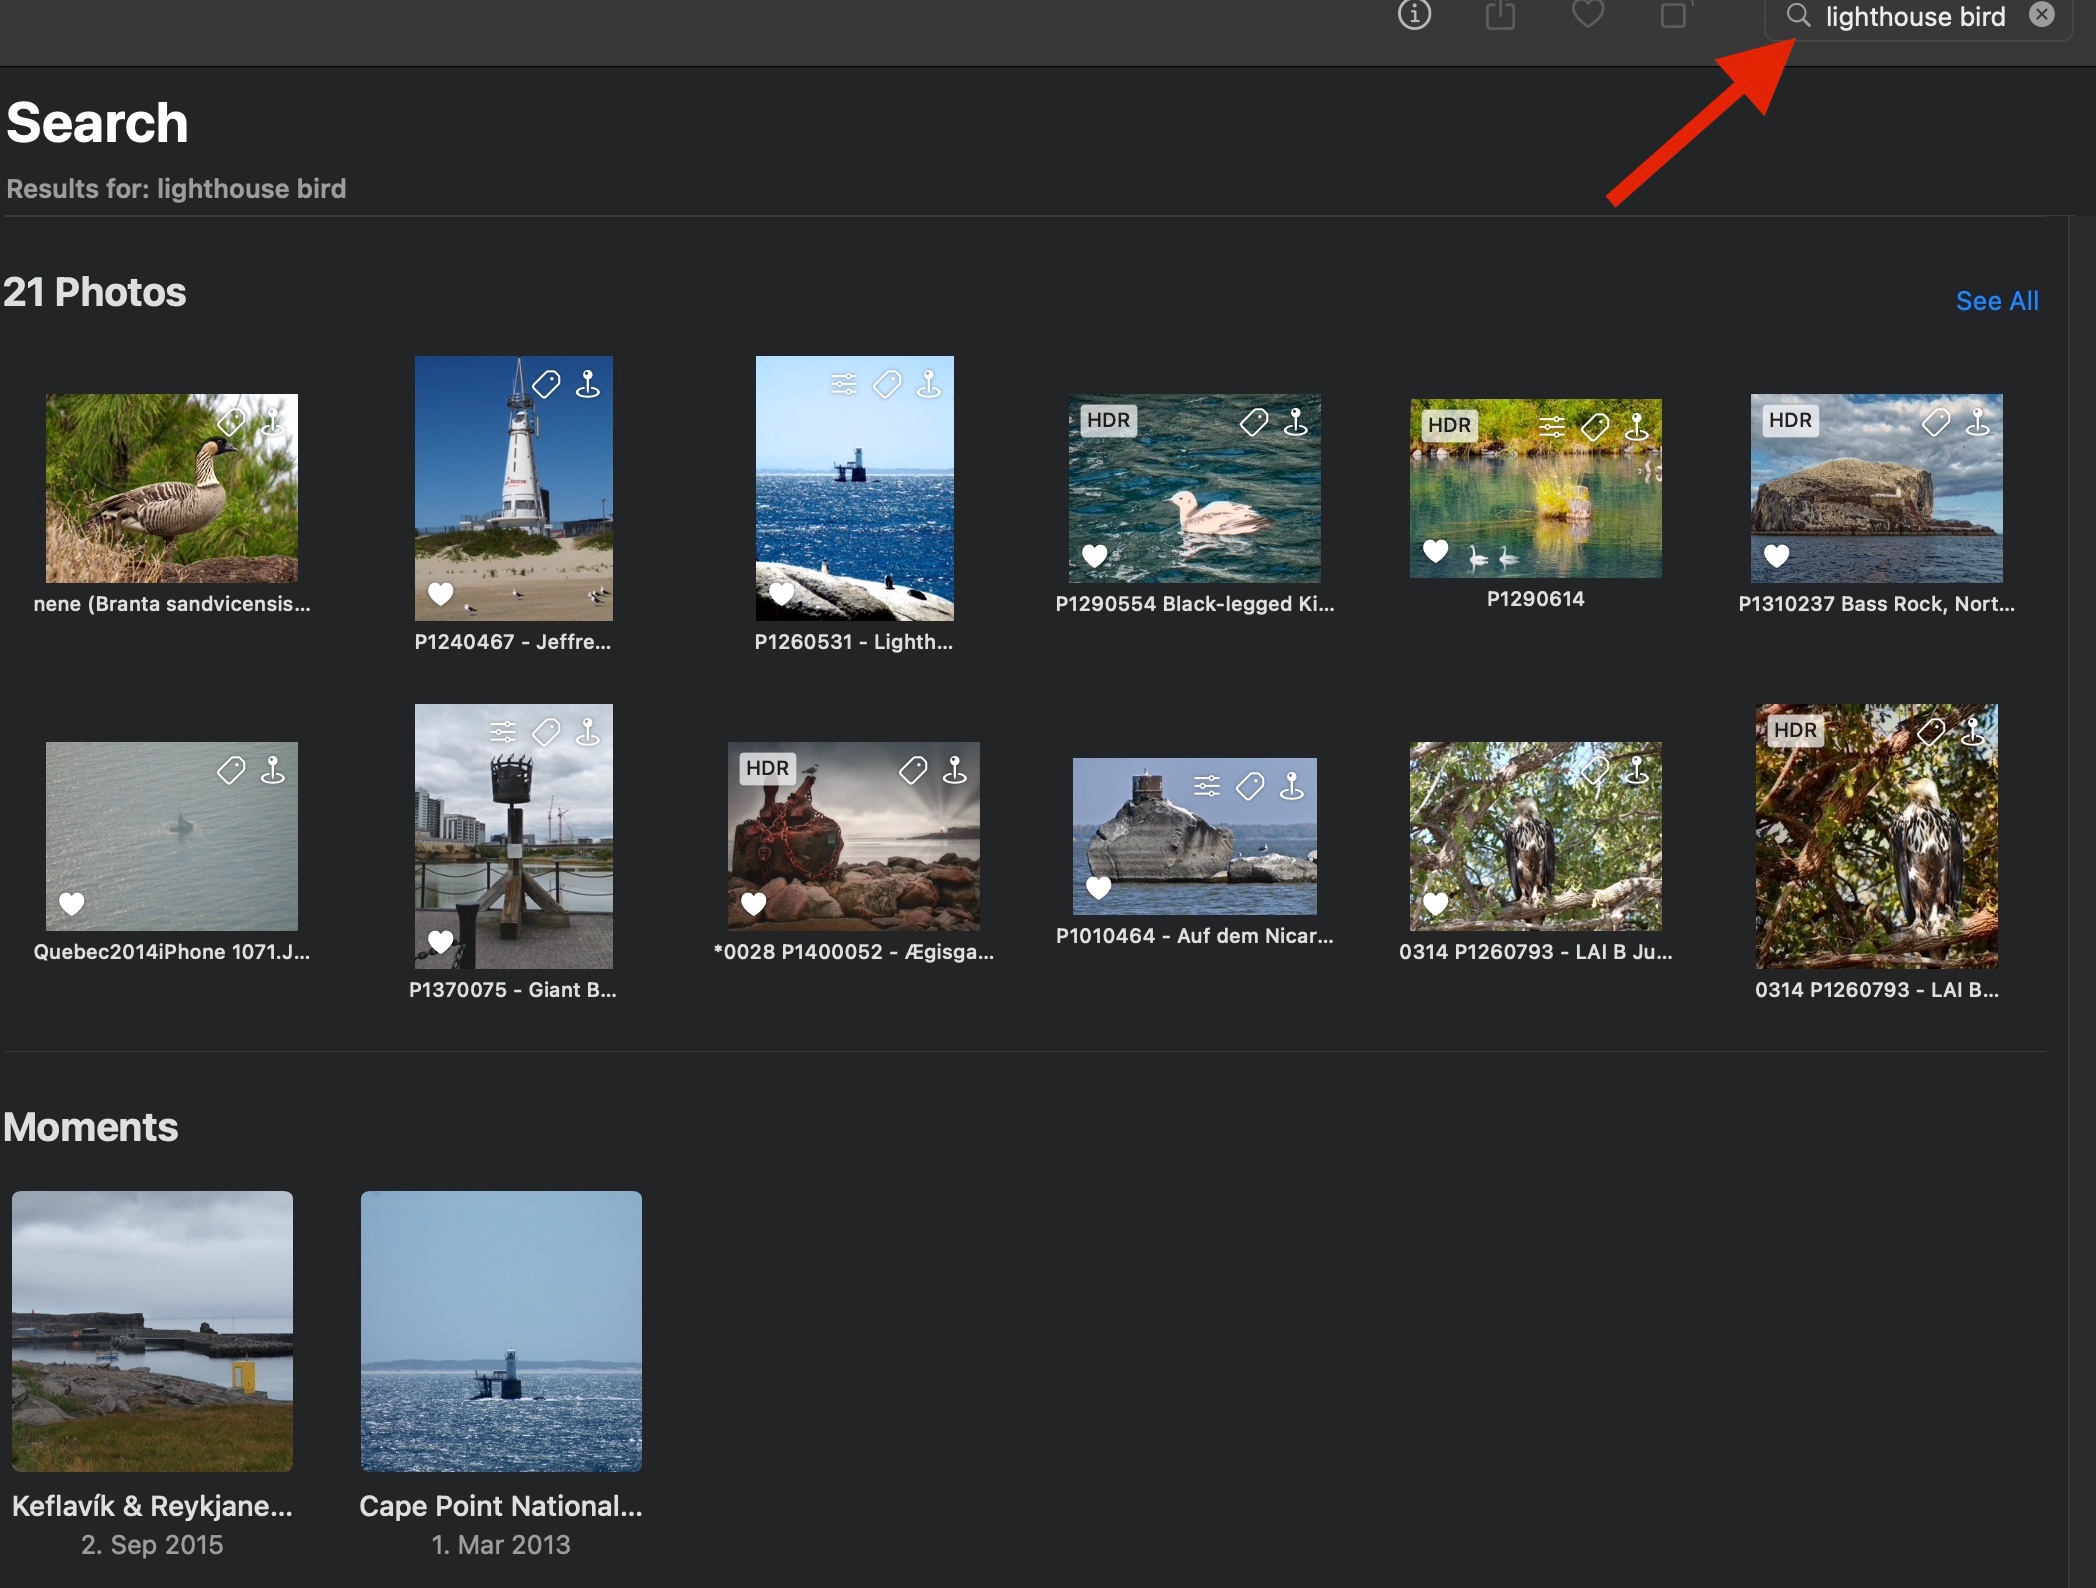Open Keflavík & Reykjanes moment
The height and width of the screenshot is (1588, 2096).
tap(152, 1330)
